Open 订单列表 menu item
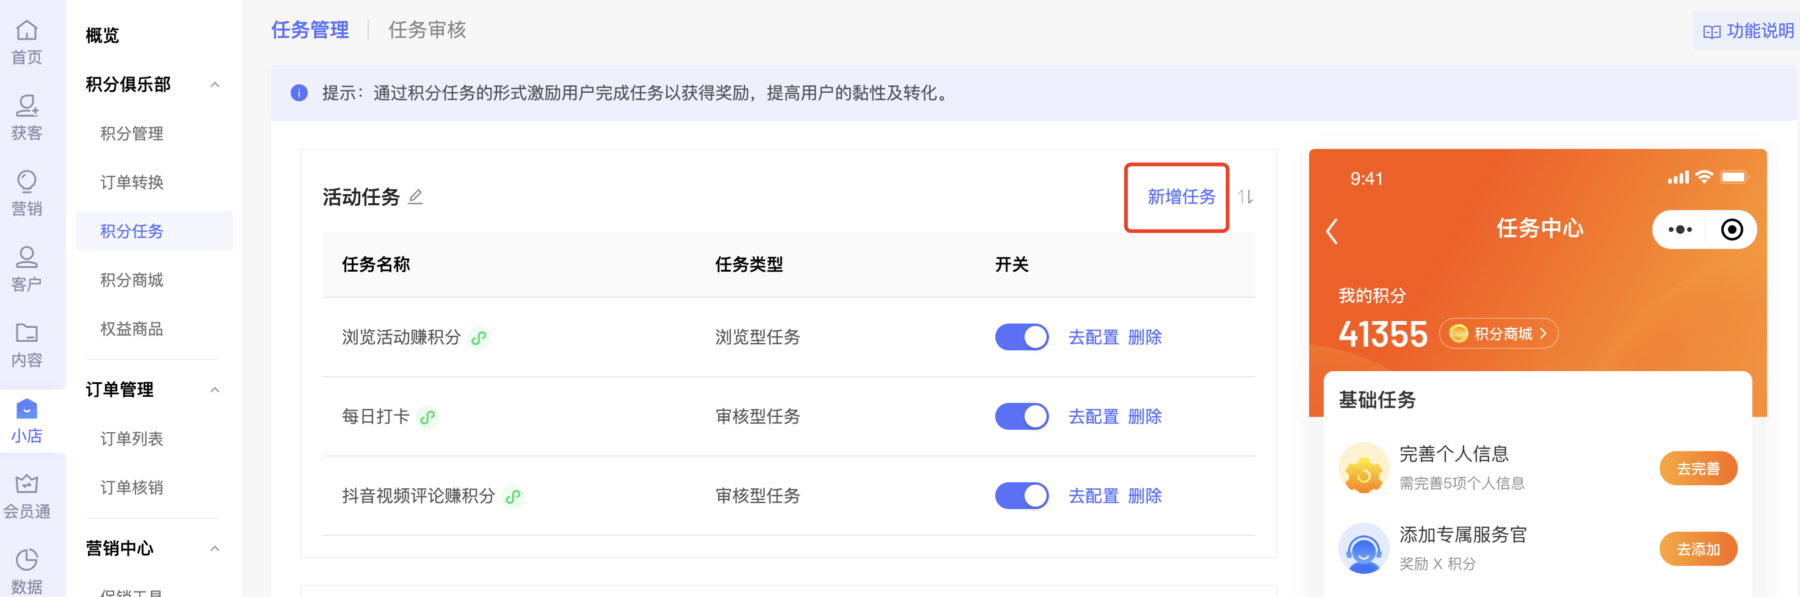Image resolution: width=1800 pixels, height=597 pixels. 132,439
